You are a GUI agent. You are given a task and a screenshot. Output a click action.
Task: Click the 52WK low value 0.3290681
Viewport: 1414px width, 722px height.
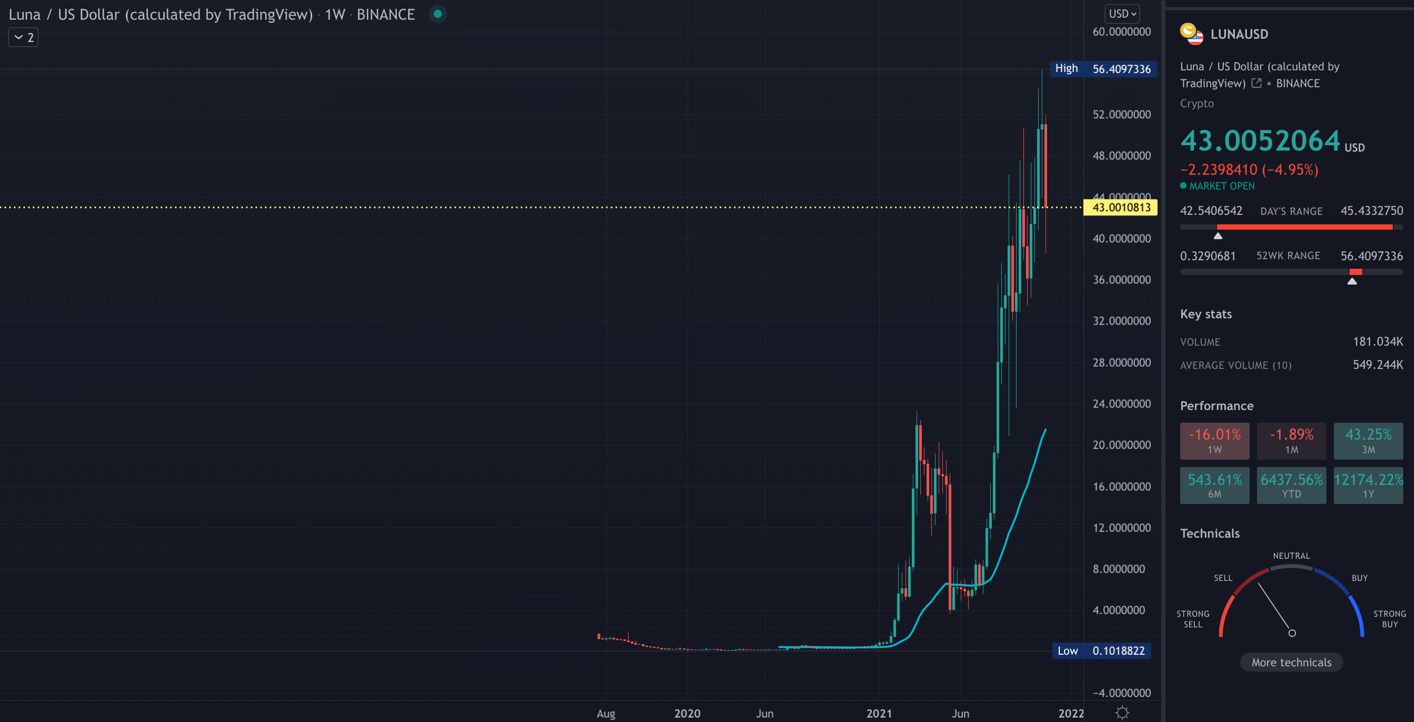pos(1208,256)
